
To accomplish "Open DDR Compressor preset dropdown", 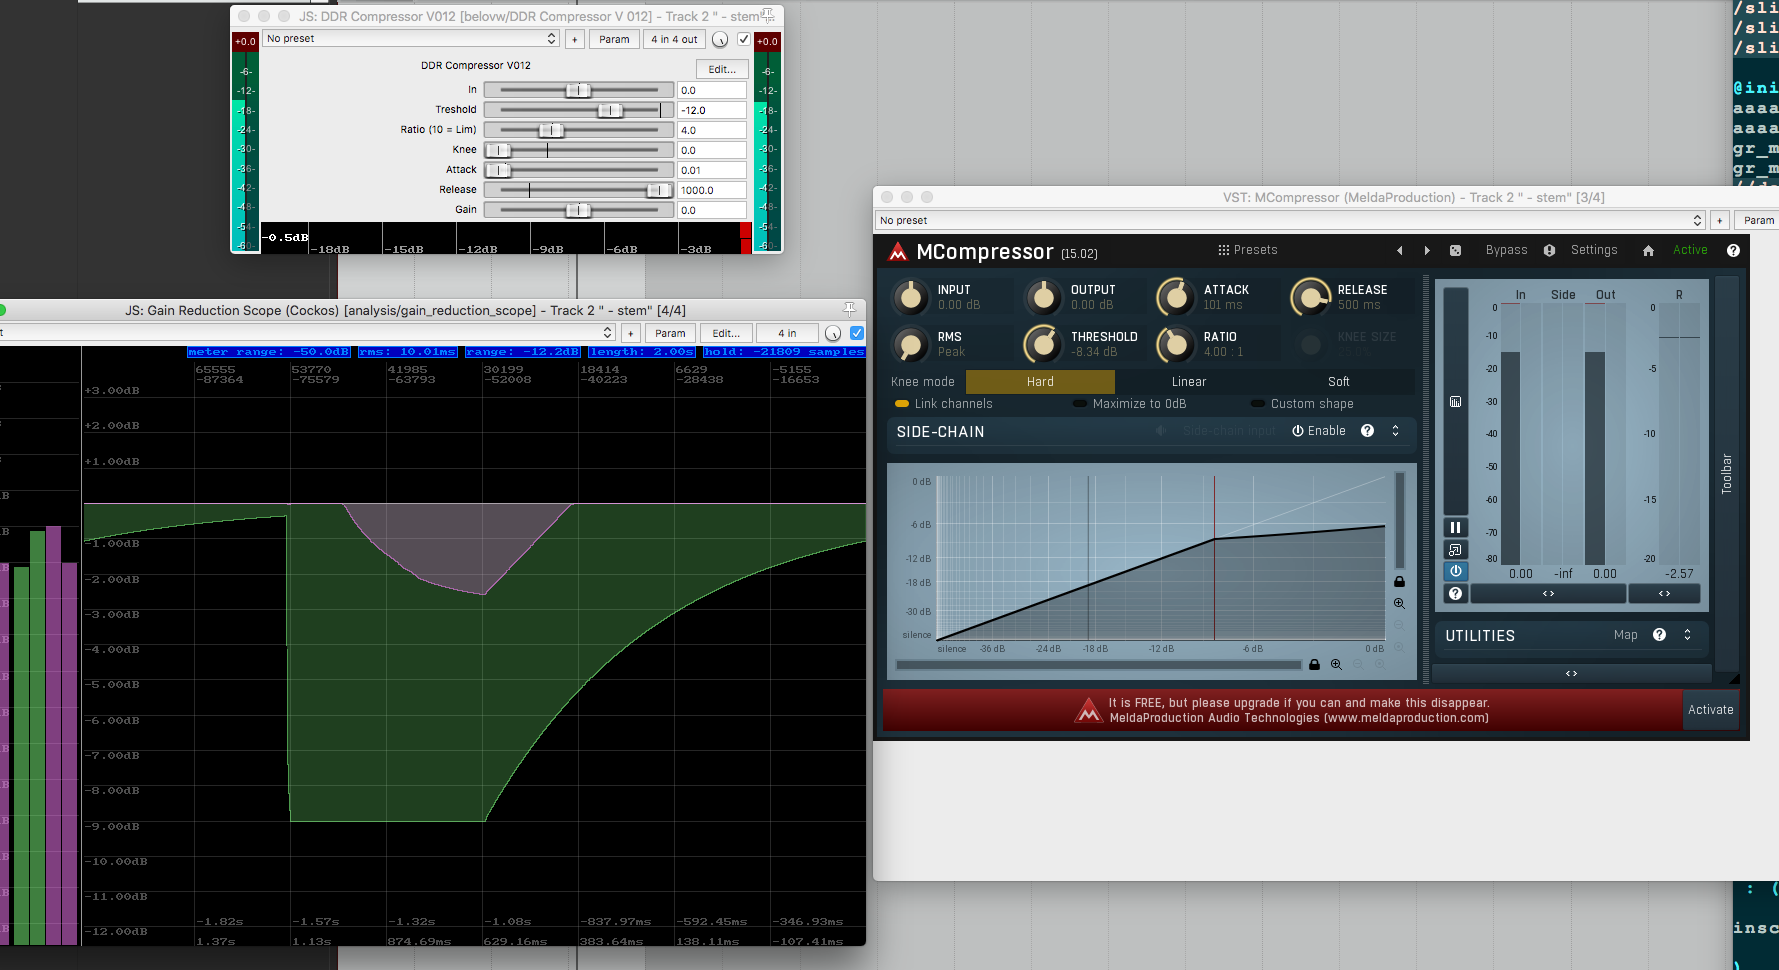I will click(x=411, y=39).
